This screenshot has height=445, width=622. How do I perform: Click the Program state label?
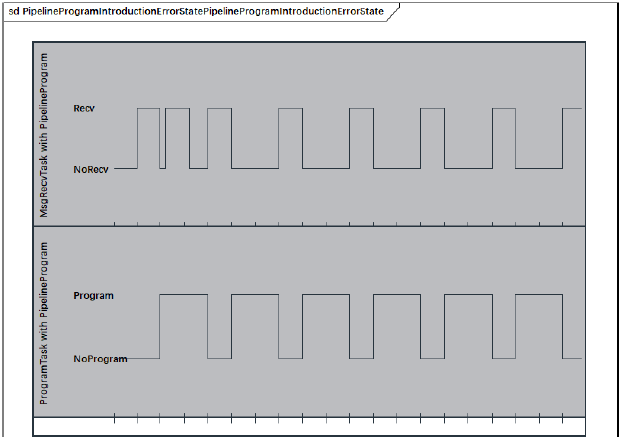94,295
